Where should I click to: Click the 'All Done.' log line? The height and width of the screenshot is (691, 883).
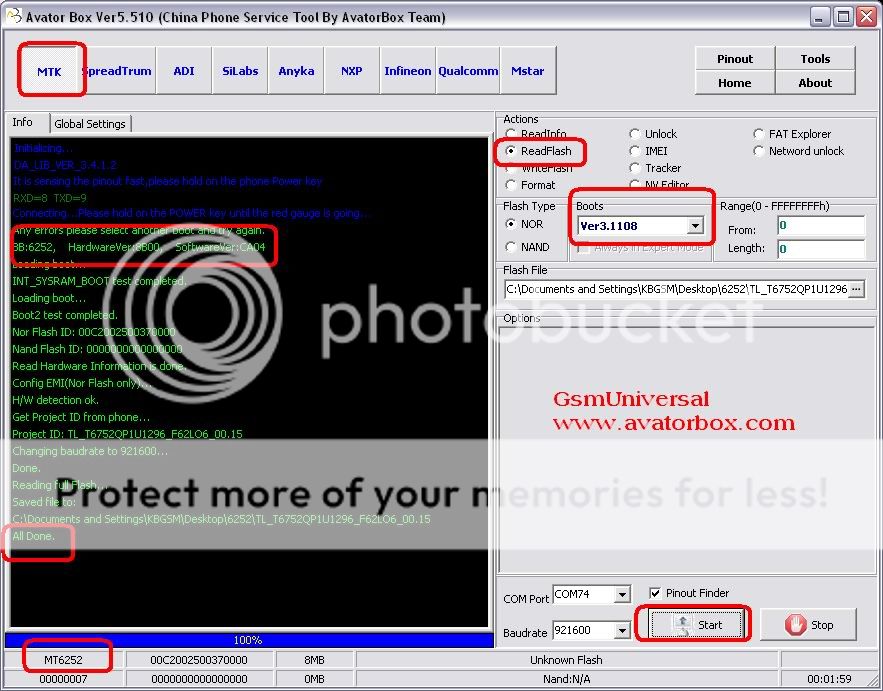(34, 536)
